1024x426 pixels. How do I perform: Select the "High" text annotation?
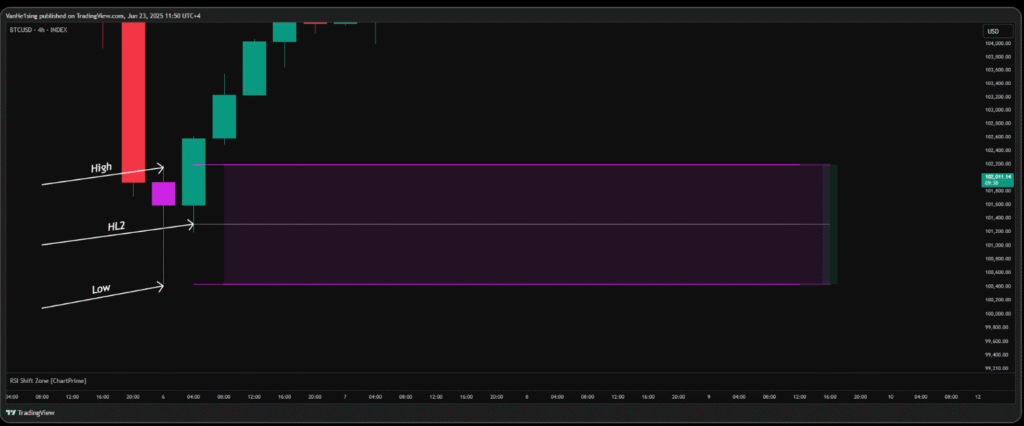[101, 168]
